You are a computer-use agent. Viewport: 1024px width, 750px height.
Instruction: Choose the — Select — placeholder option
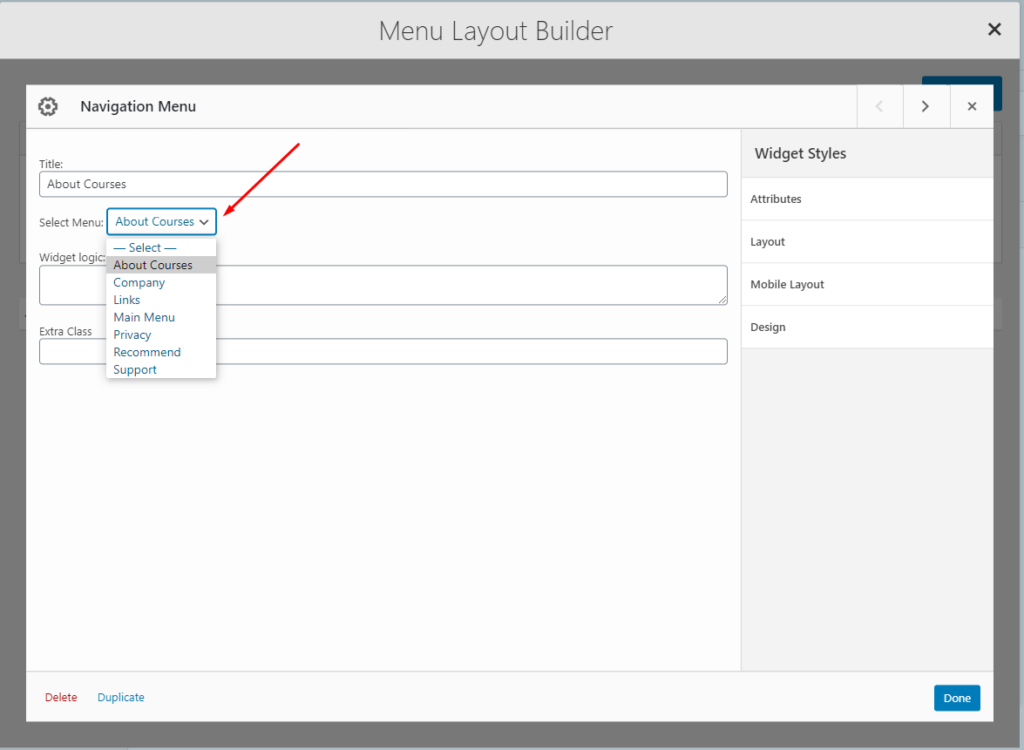[143, 247]
